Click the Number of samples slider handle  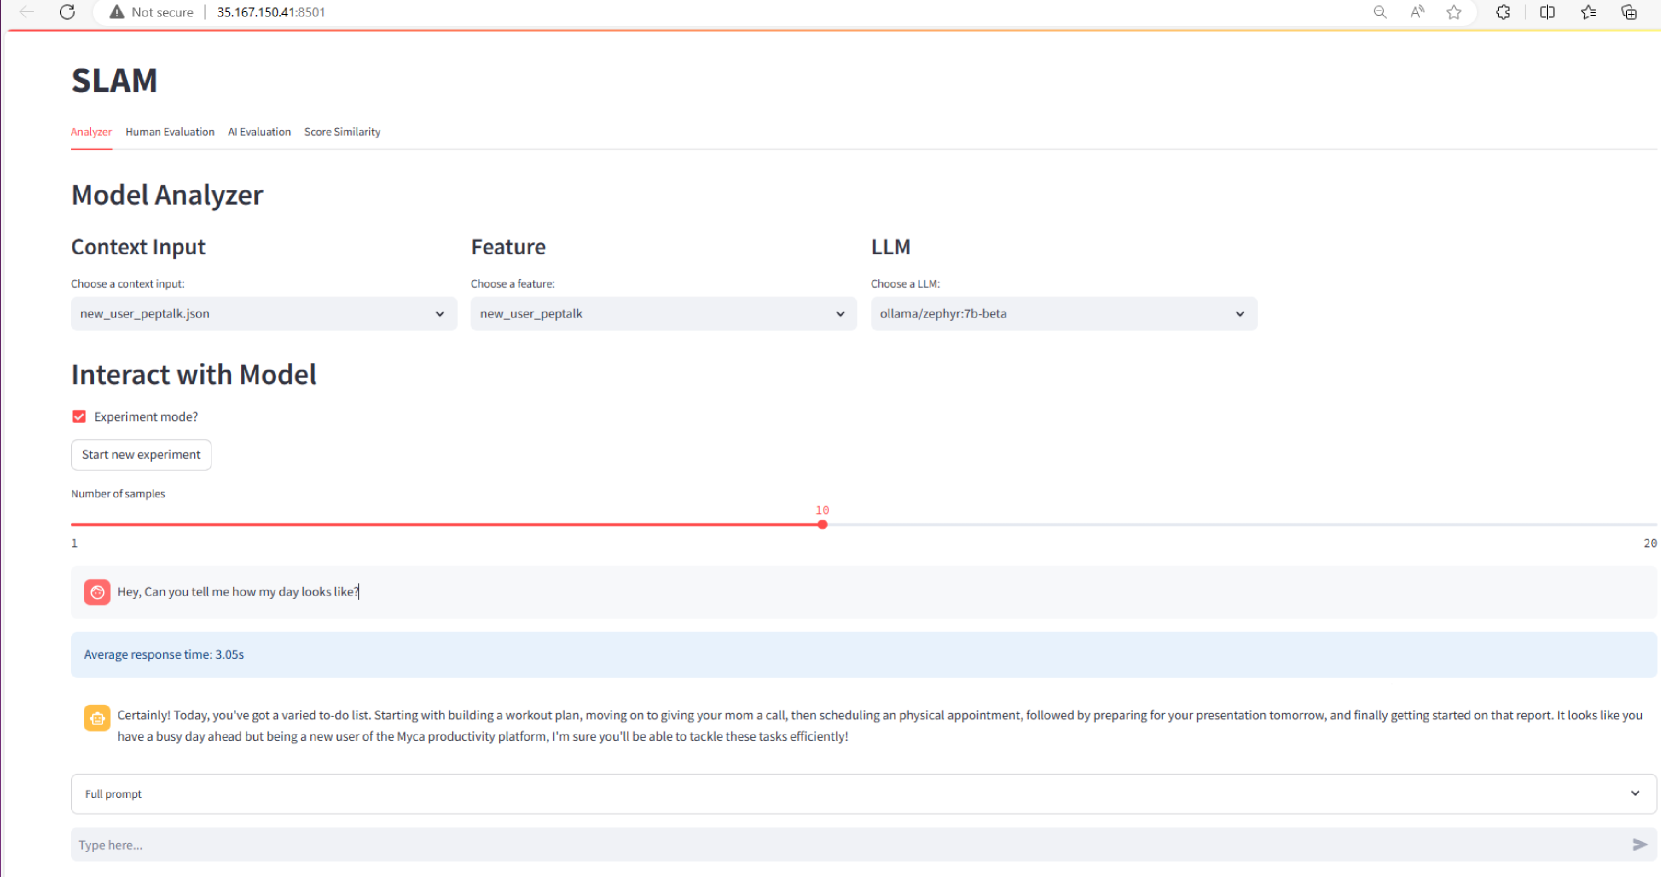pyautogui.click(x=822, y=525)
